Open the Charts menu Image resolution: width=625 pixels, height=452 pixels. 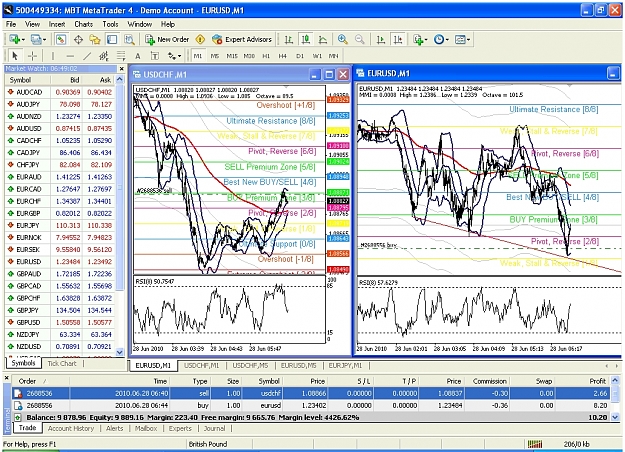tap(83, 24)
